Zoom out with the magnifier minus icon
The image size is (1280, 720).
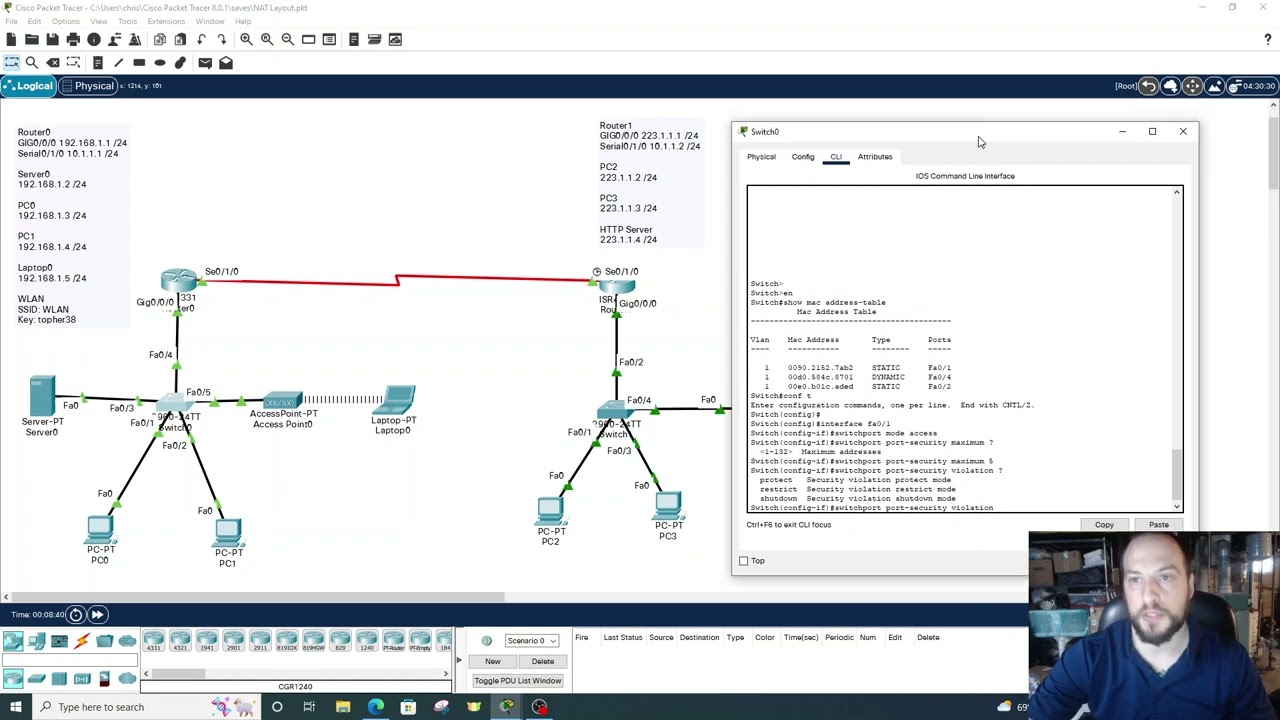[x=288, y=39]
